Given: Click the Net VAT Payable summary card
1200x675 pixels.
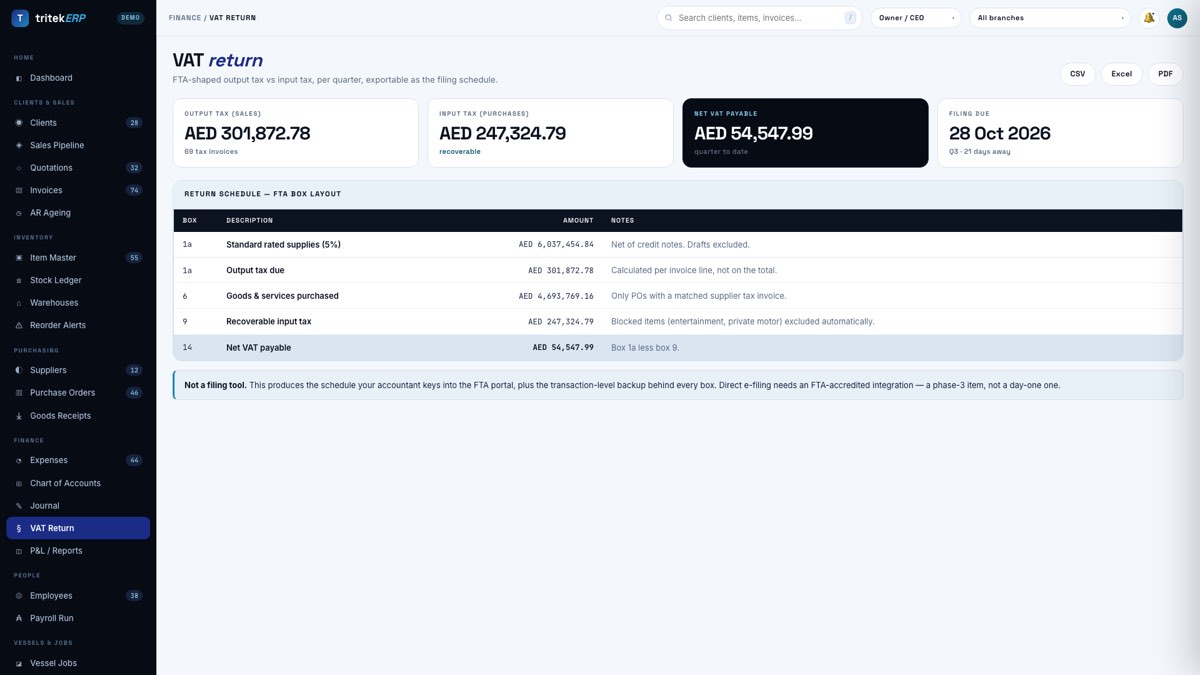Looking at the screenshot, I should tap(805, 133).
